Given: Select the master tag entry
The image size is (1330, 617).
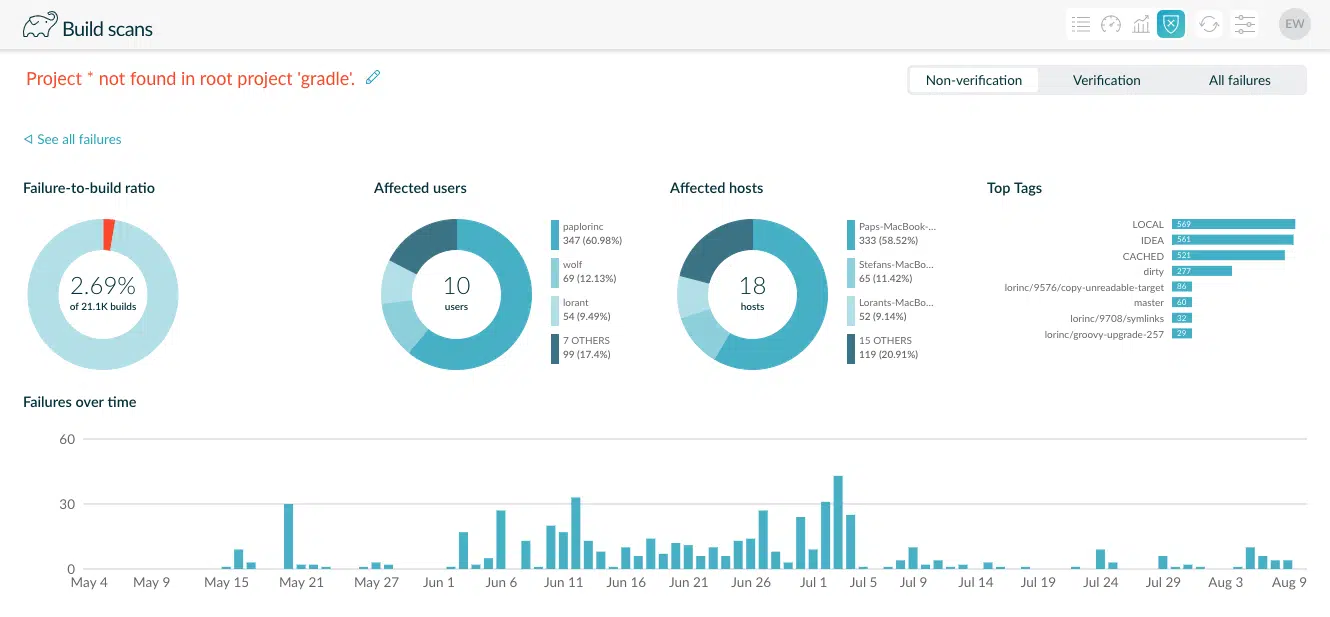Looking at the screenshot, I should coord(1182,302).
